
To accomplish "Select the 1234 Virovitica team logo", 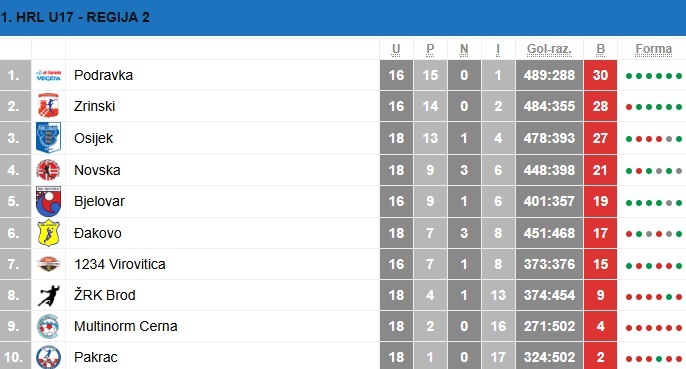I will tap(48, 264).
